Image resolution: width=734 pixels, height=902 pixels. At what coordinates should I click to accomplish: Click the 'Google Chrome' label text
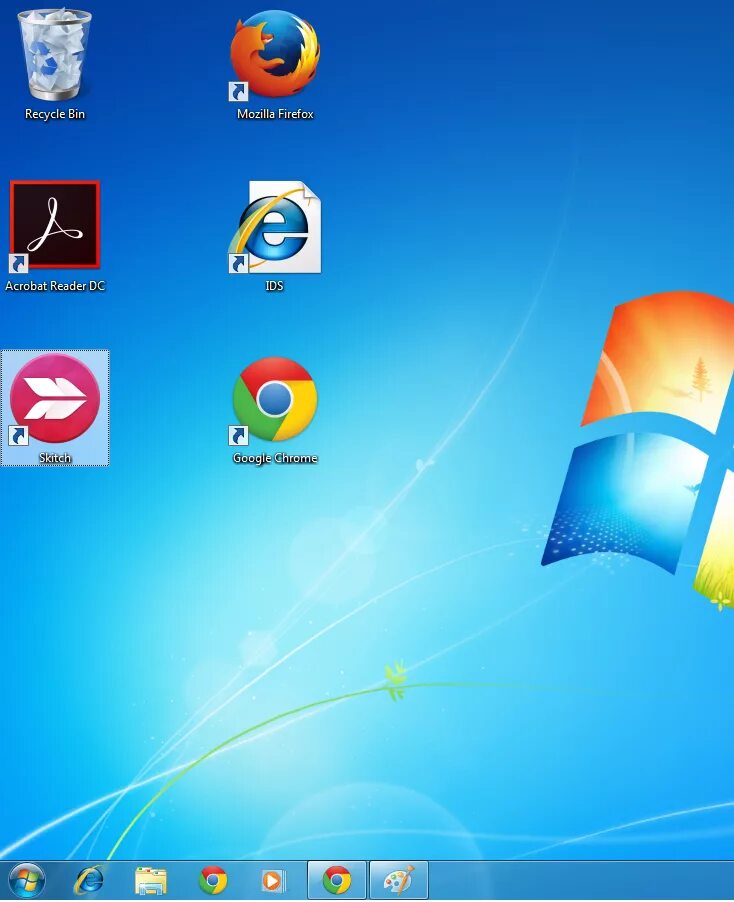coord(275,458)
